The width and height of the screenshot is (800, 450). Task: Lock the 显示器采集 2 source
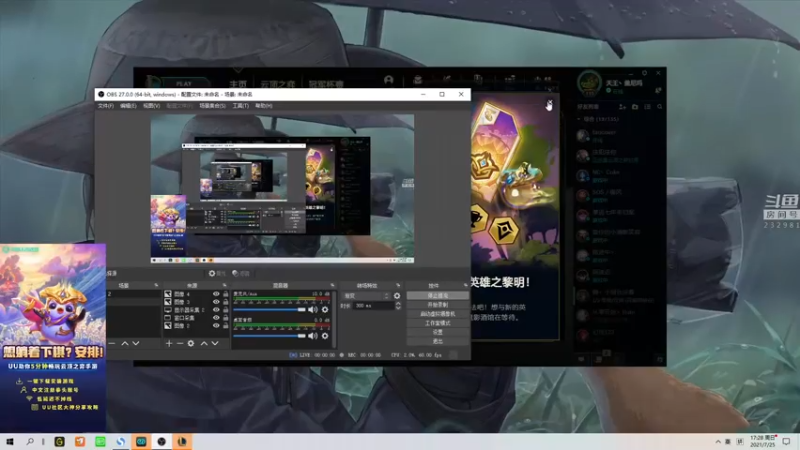click(226, 310)
